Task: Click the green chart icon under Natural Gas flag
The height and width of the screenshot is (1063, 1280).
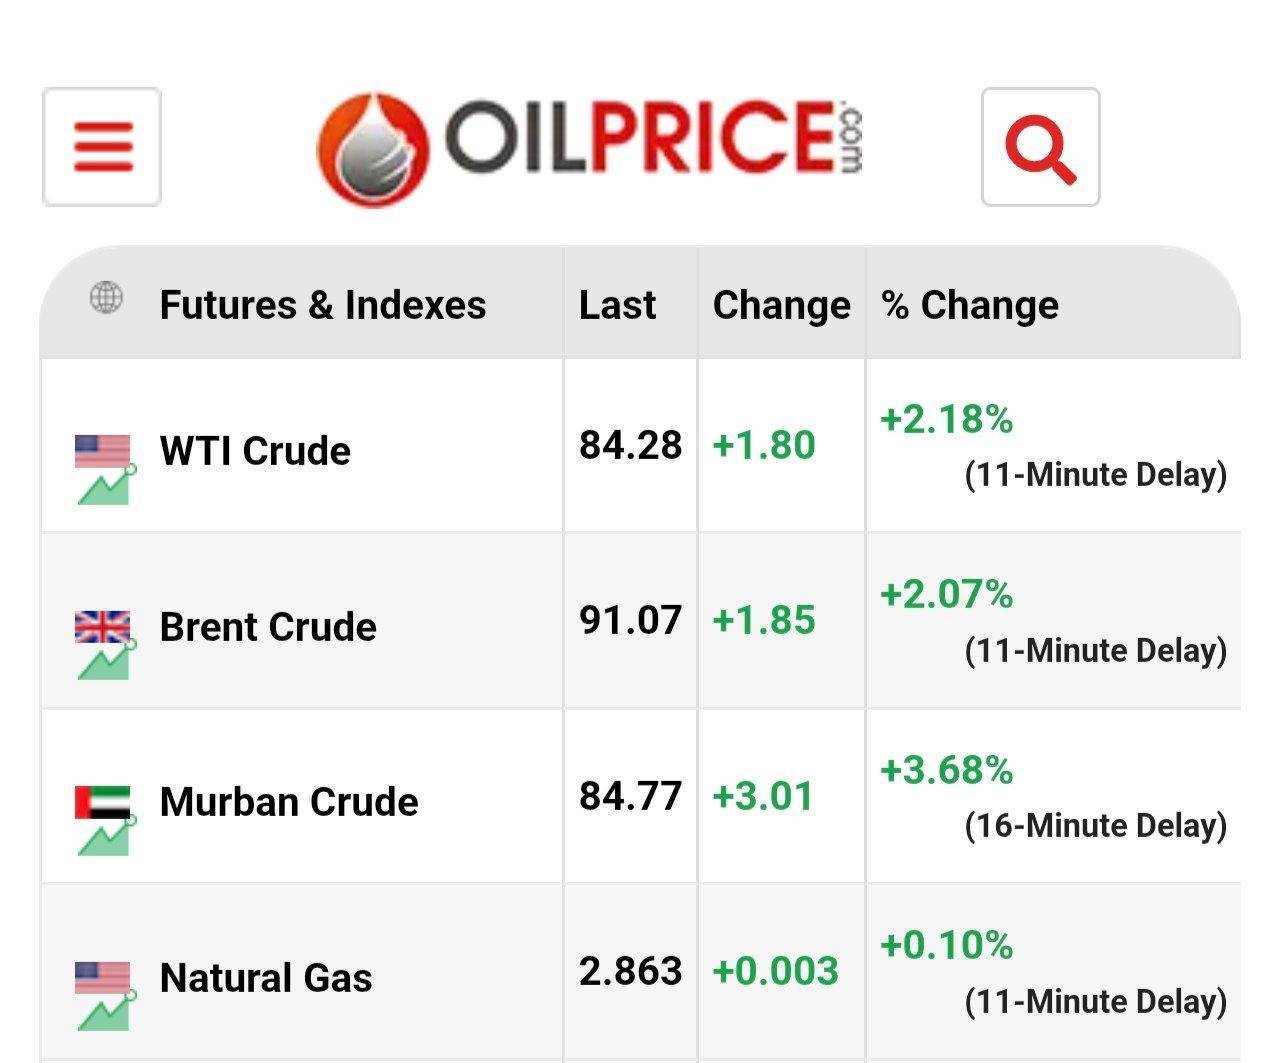Action: tap(105, 1013)
